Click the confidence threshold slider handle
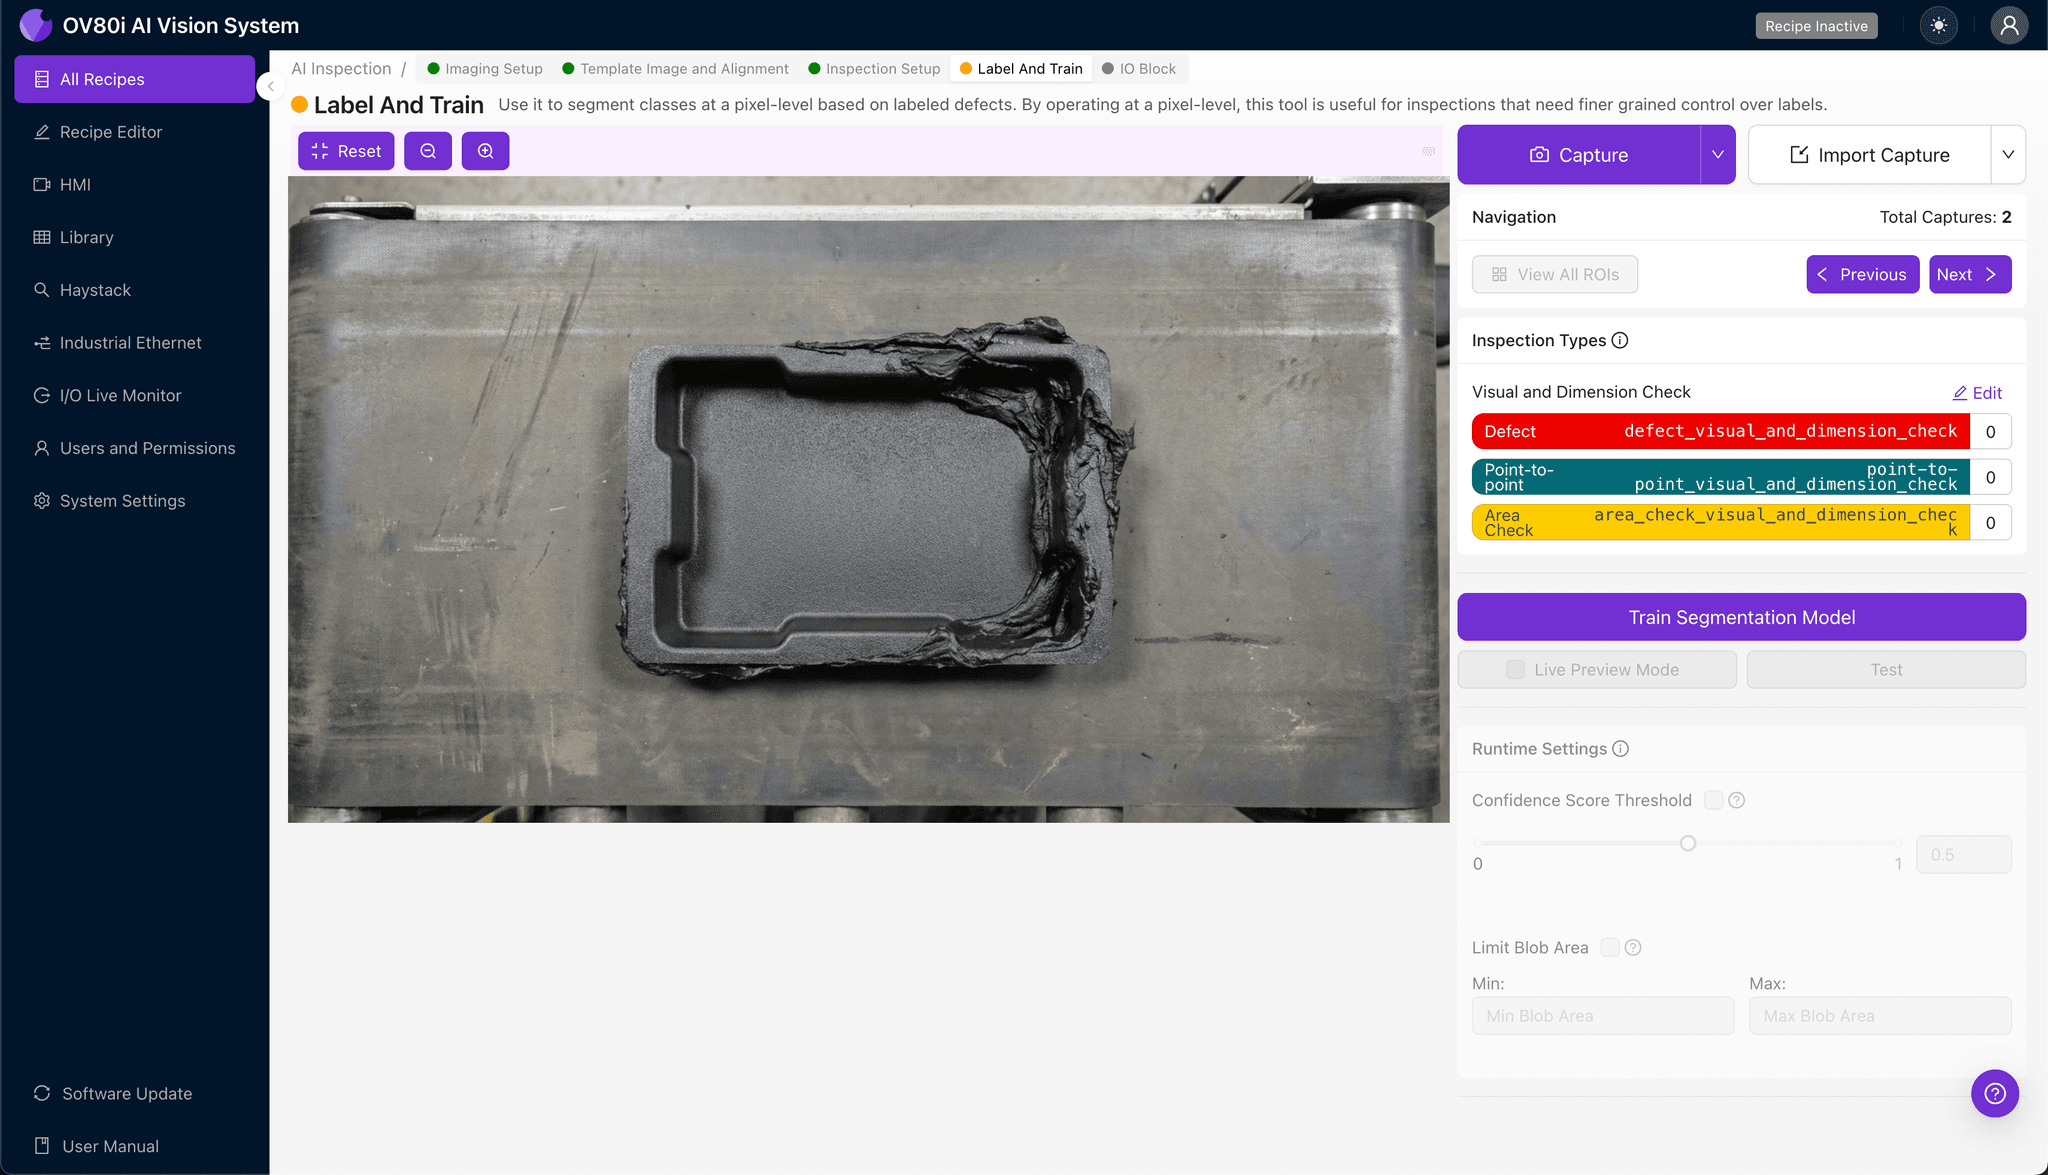 click(1688, 843)
